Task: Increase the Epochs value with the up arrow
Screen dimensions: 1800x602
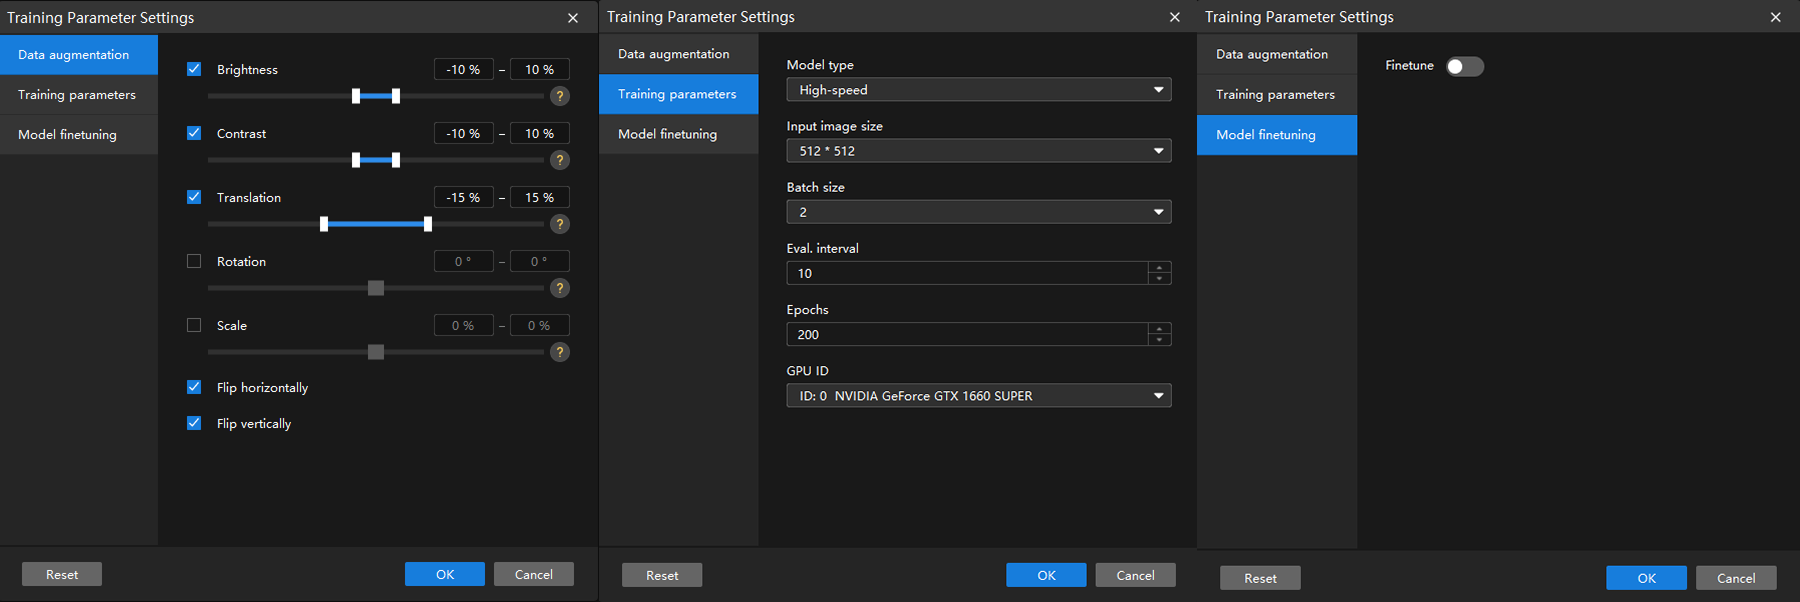Action: (x=1159, y=328)
